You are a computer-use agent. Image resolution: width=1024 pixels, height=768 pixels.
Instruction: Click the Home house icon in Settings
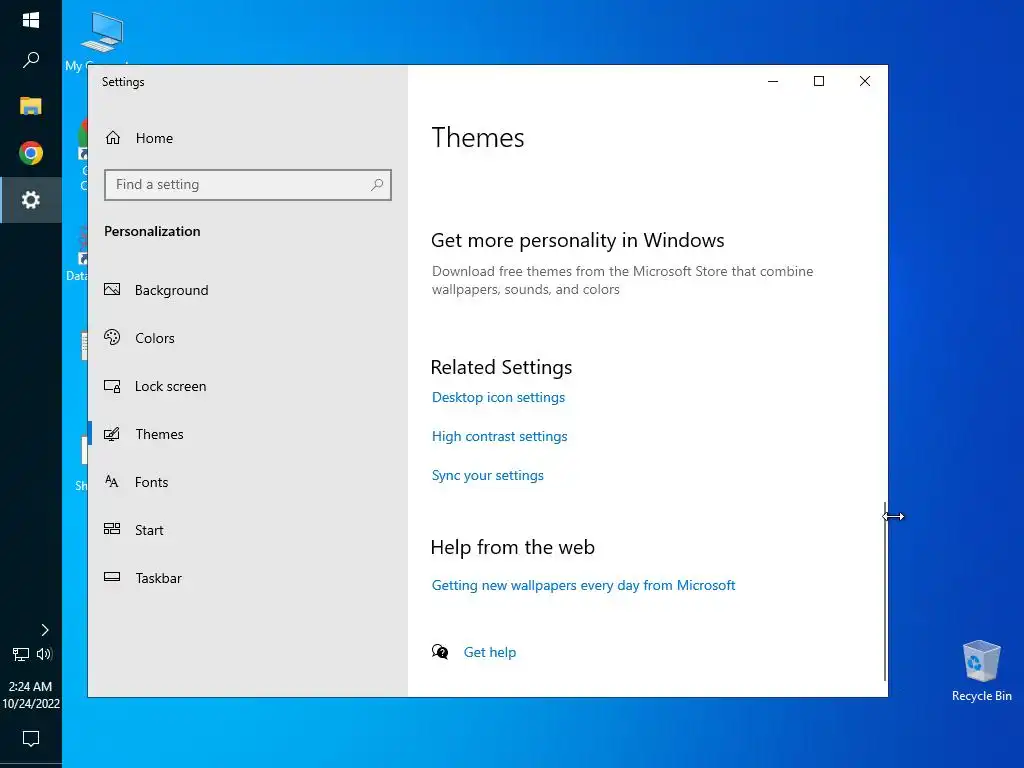tap(113, 138)
